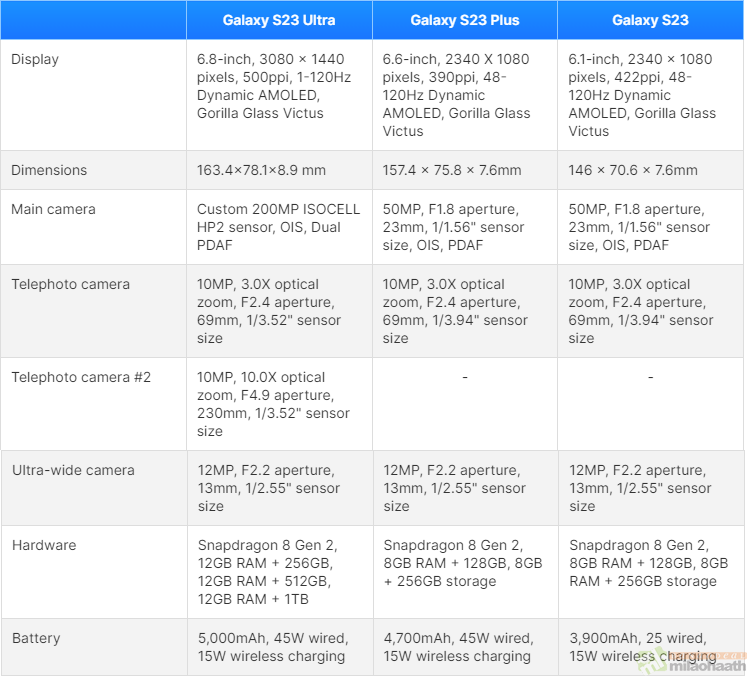The image size is (747, 676).
Task: Select the 5,000mAh battery cell
Action: [x=272, y=647]
